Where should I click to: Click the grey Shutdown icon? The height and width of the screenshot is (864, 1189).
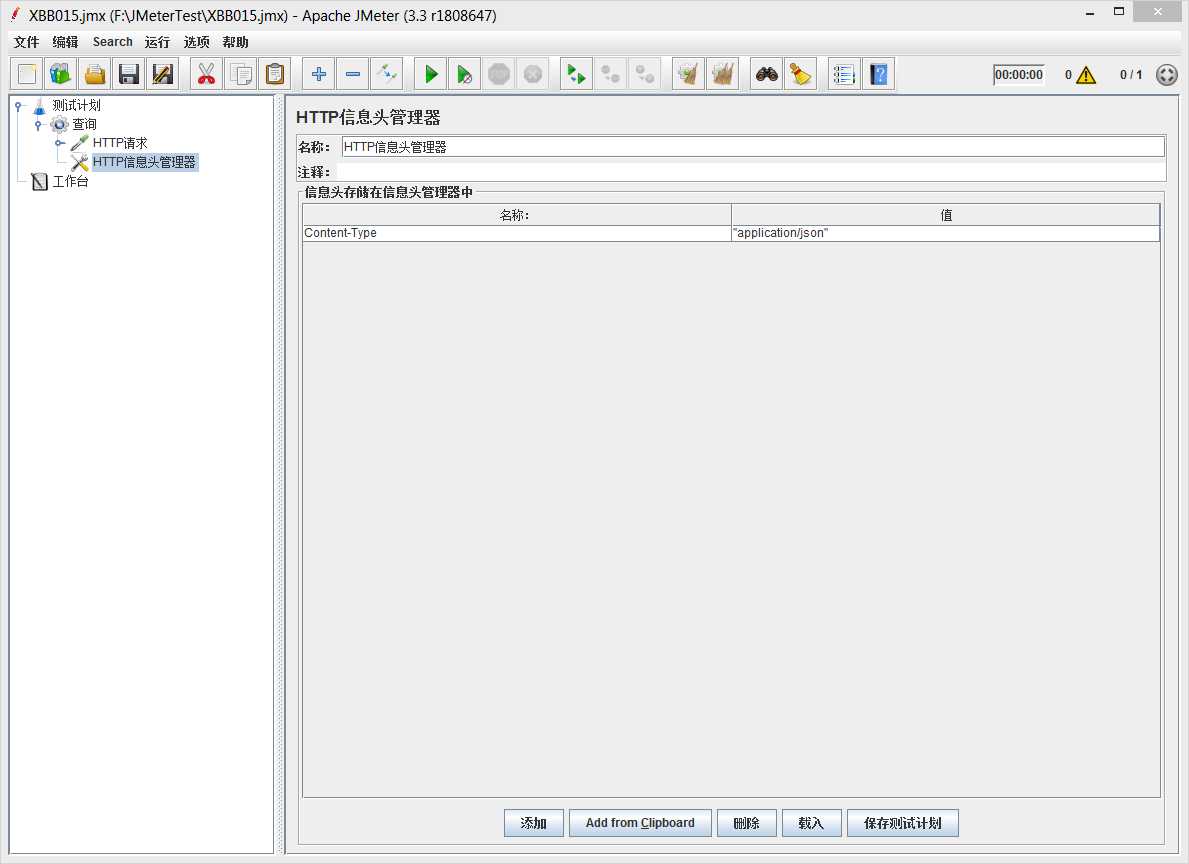click(x=532, y=74)
